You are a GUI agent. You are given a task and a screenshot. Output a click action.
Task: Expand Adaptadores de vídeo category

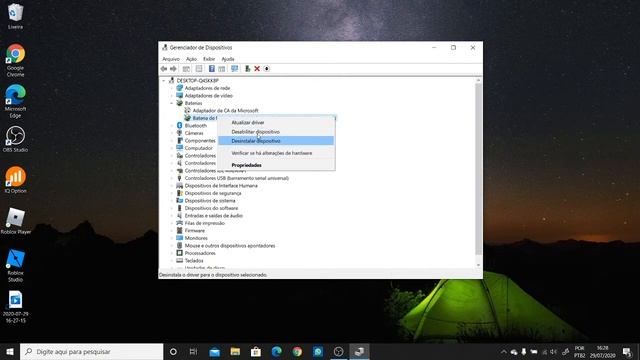[x=171, y=96]
